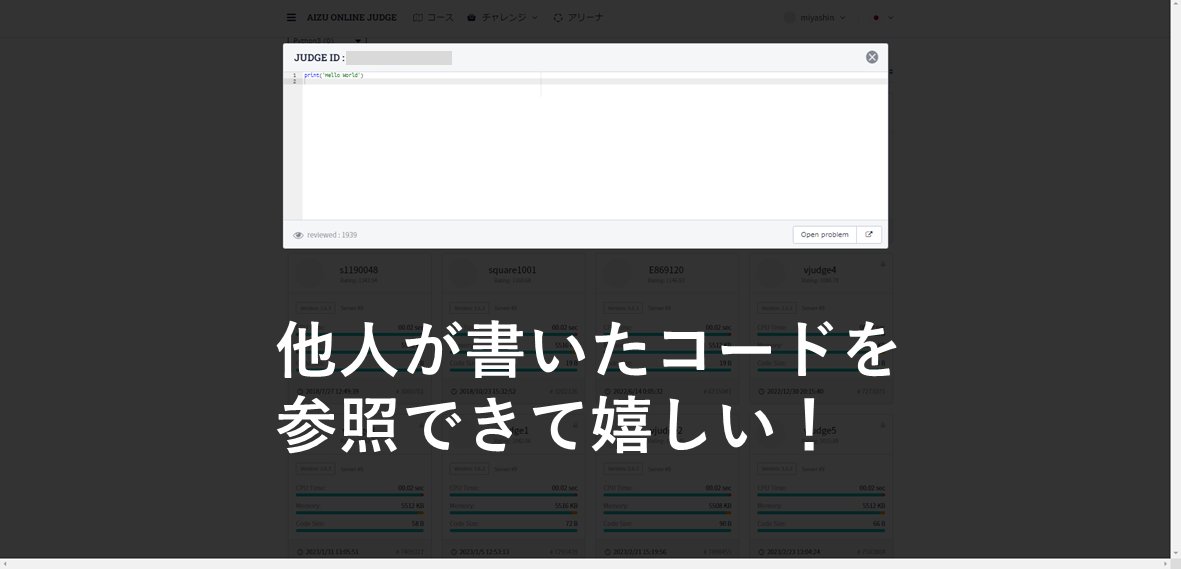Screen dimensions: 1181x569
Task: Open user s1190048 profile
Action: point(359,270)
